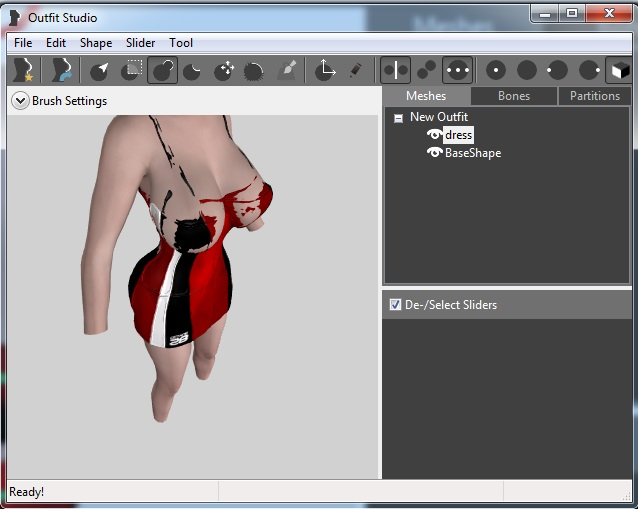Select the arrow Select tool

(x=99, y=70)
